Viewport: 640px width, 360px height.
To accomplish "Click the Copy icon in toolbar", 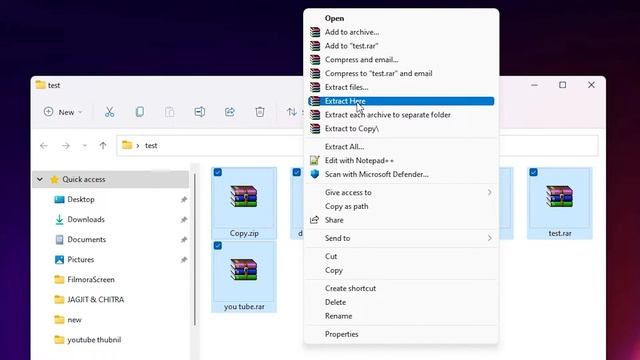I will 140,112.
